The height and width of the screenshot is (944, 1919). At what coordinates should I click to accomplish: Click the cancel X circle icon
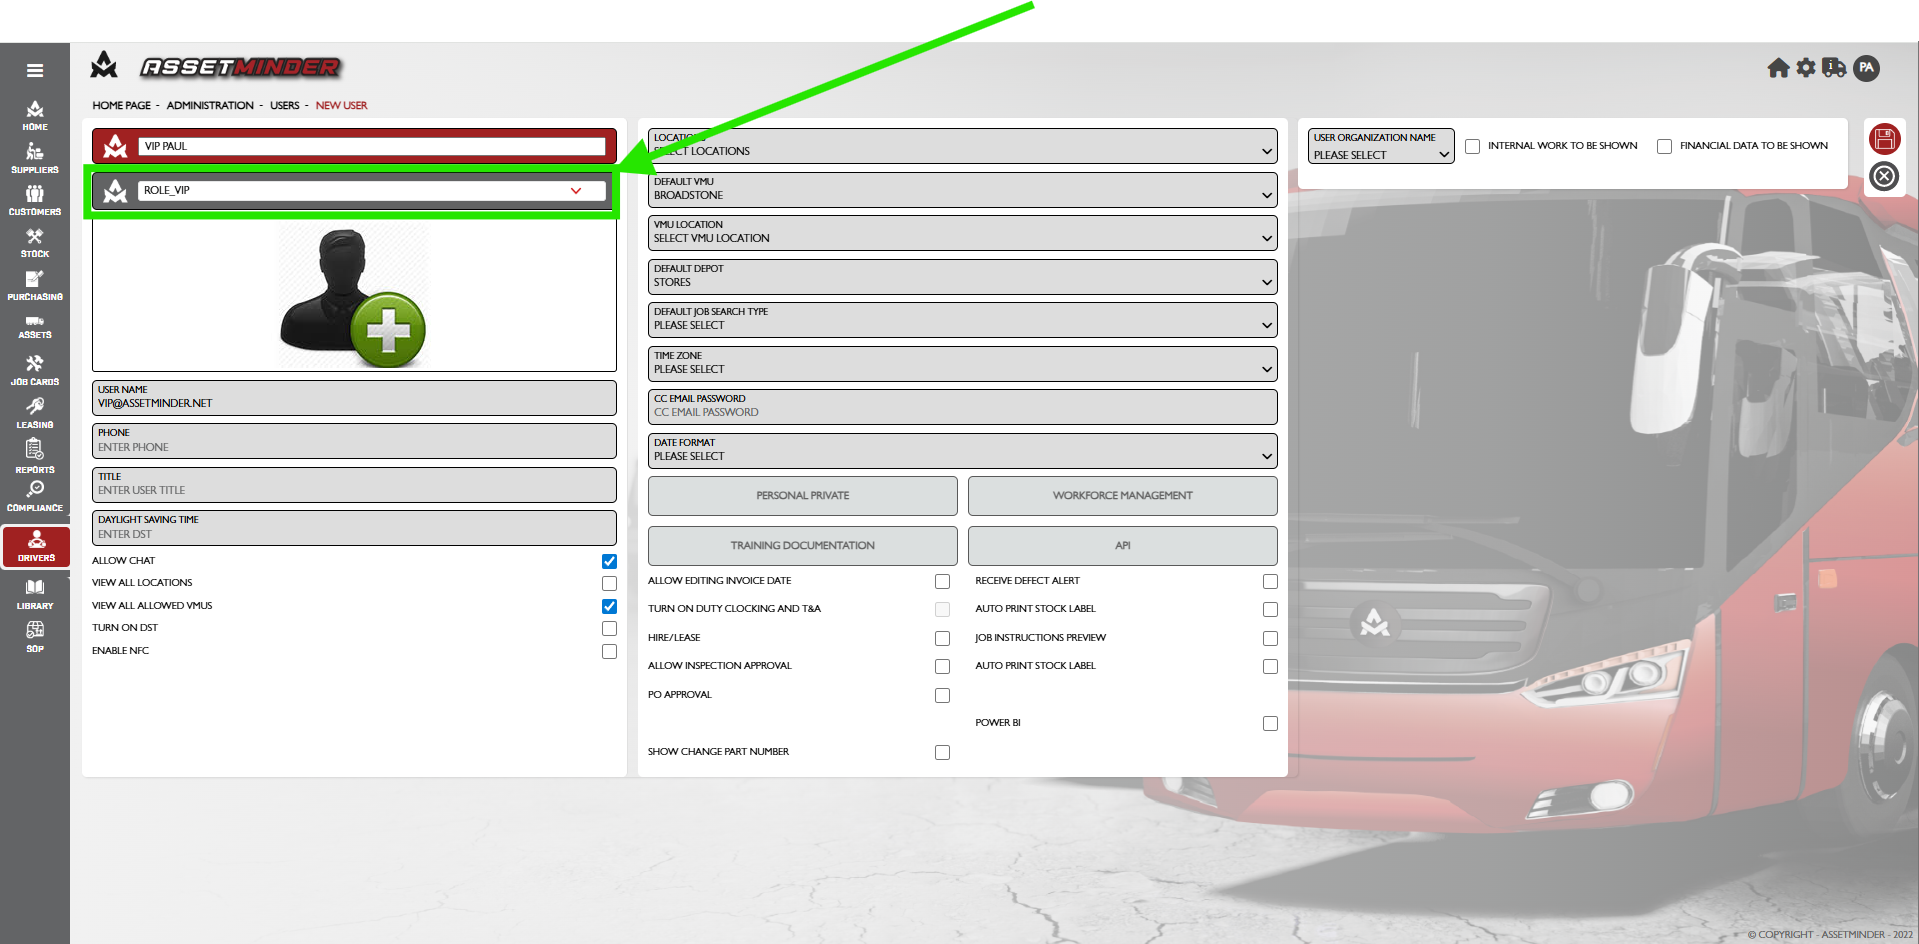[1884, 177]
